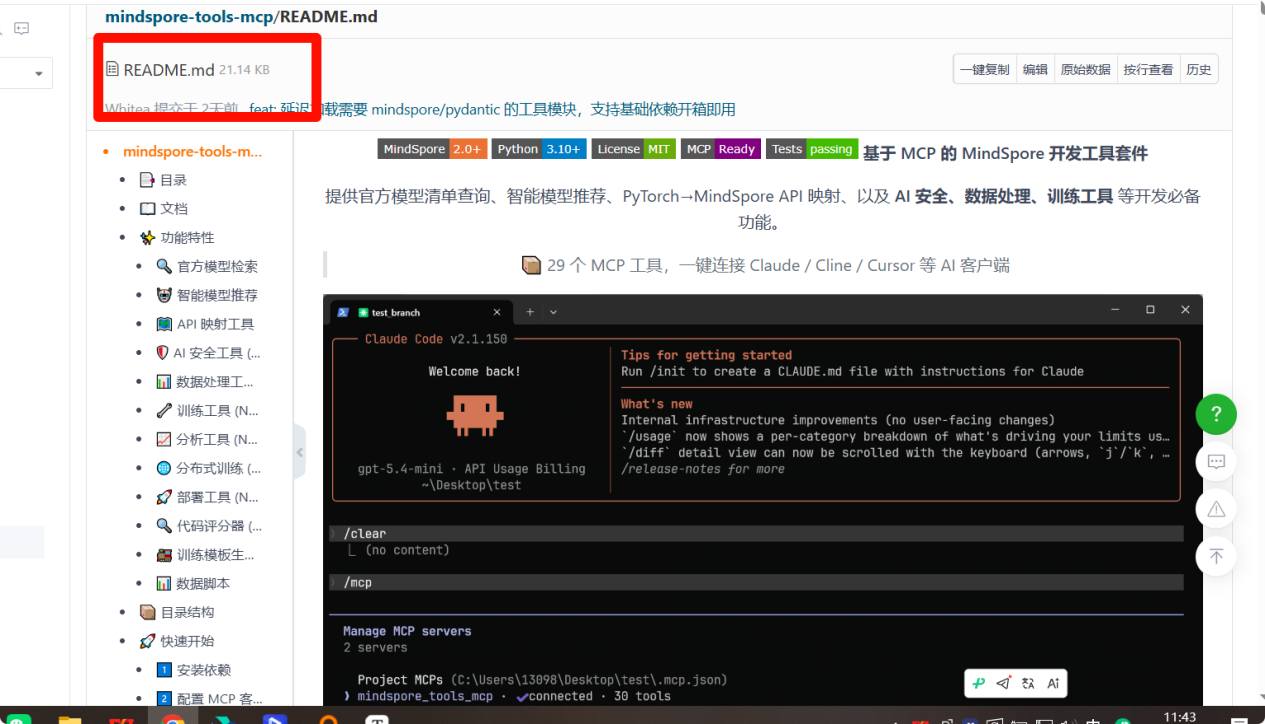Click the MindSpore 2.0+ badge
The width and height of the screenshot is (1265, 724).
[x=432, y=149]
